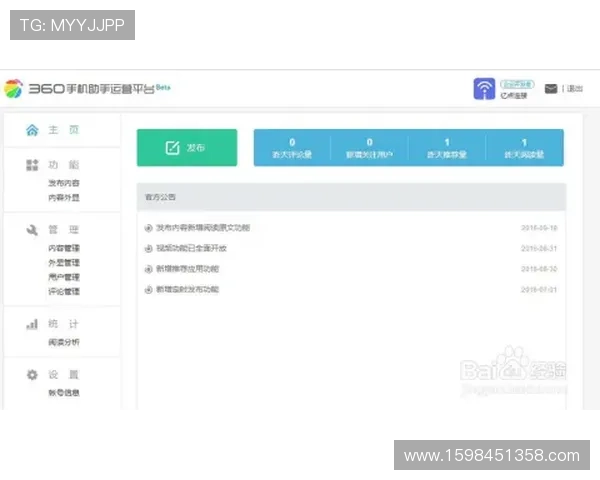Open 内容外显 under 功能
The image size is (600, 480).
coord(64,198)
